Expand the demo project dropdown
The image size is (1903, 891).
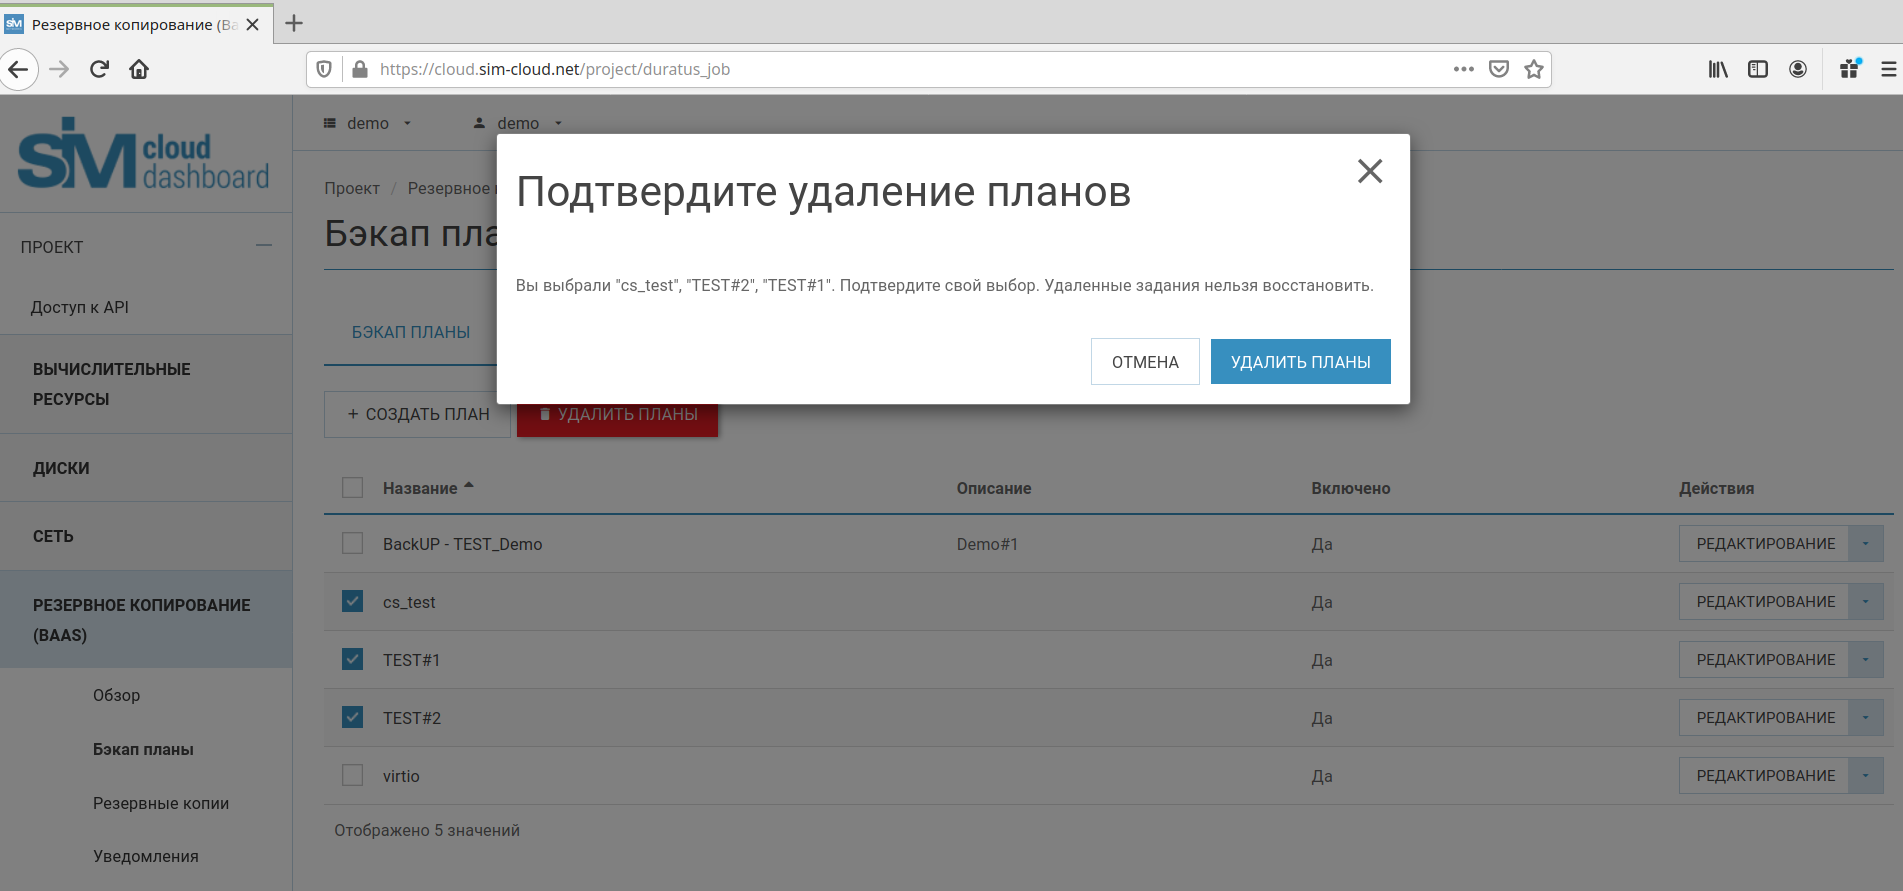[x=367, y=123]
